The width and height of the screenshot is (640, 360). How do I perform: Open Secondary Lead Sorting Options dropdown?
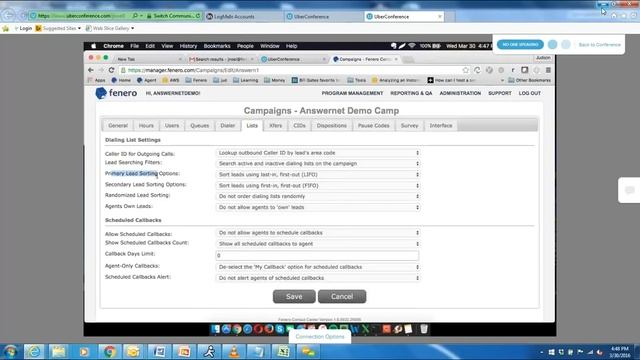pyautogui.click(x=318, y=185)
